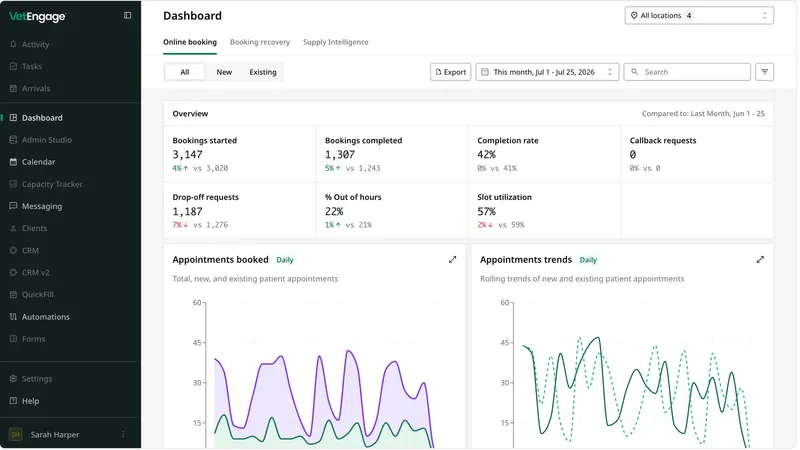Viewport: 800px width, 450px height.
Task: Click Sarah Harper's SH avatar
Action: (15, 435)
